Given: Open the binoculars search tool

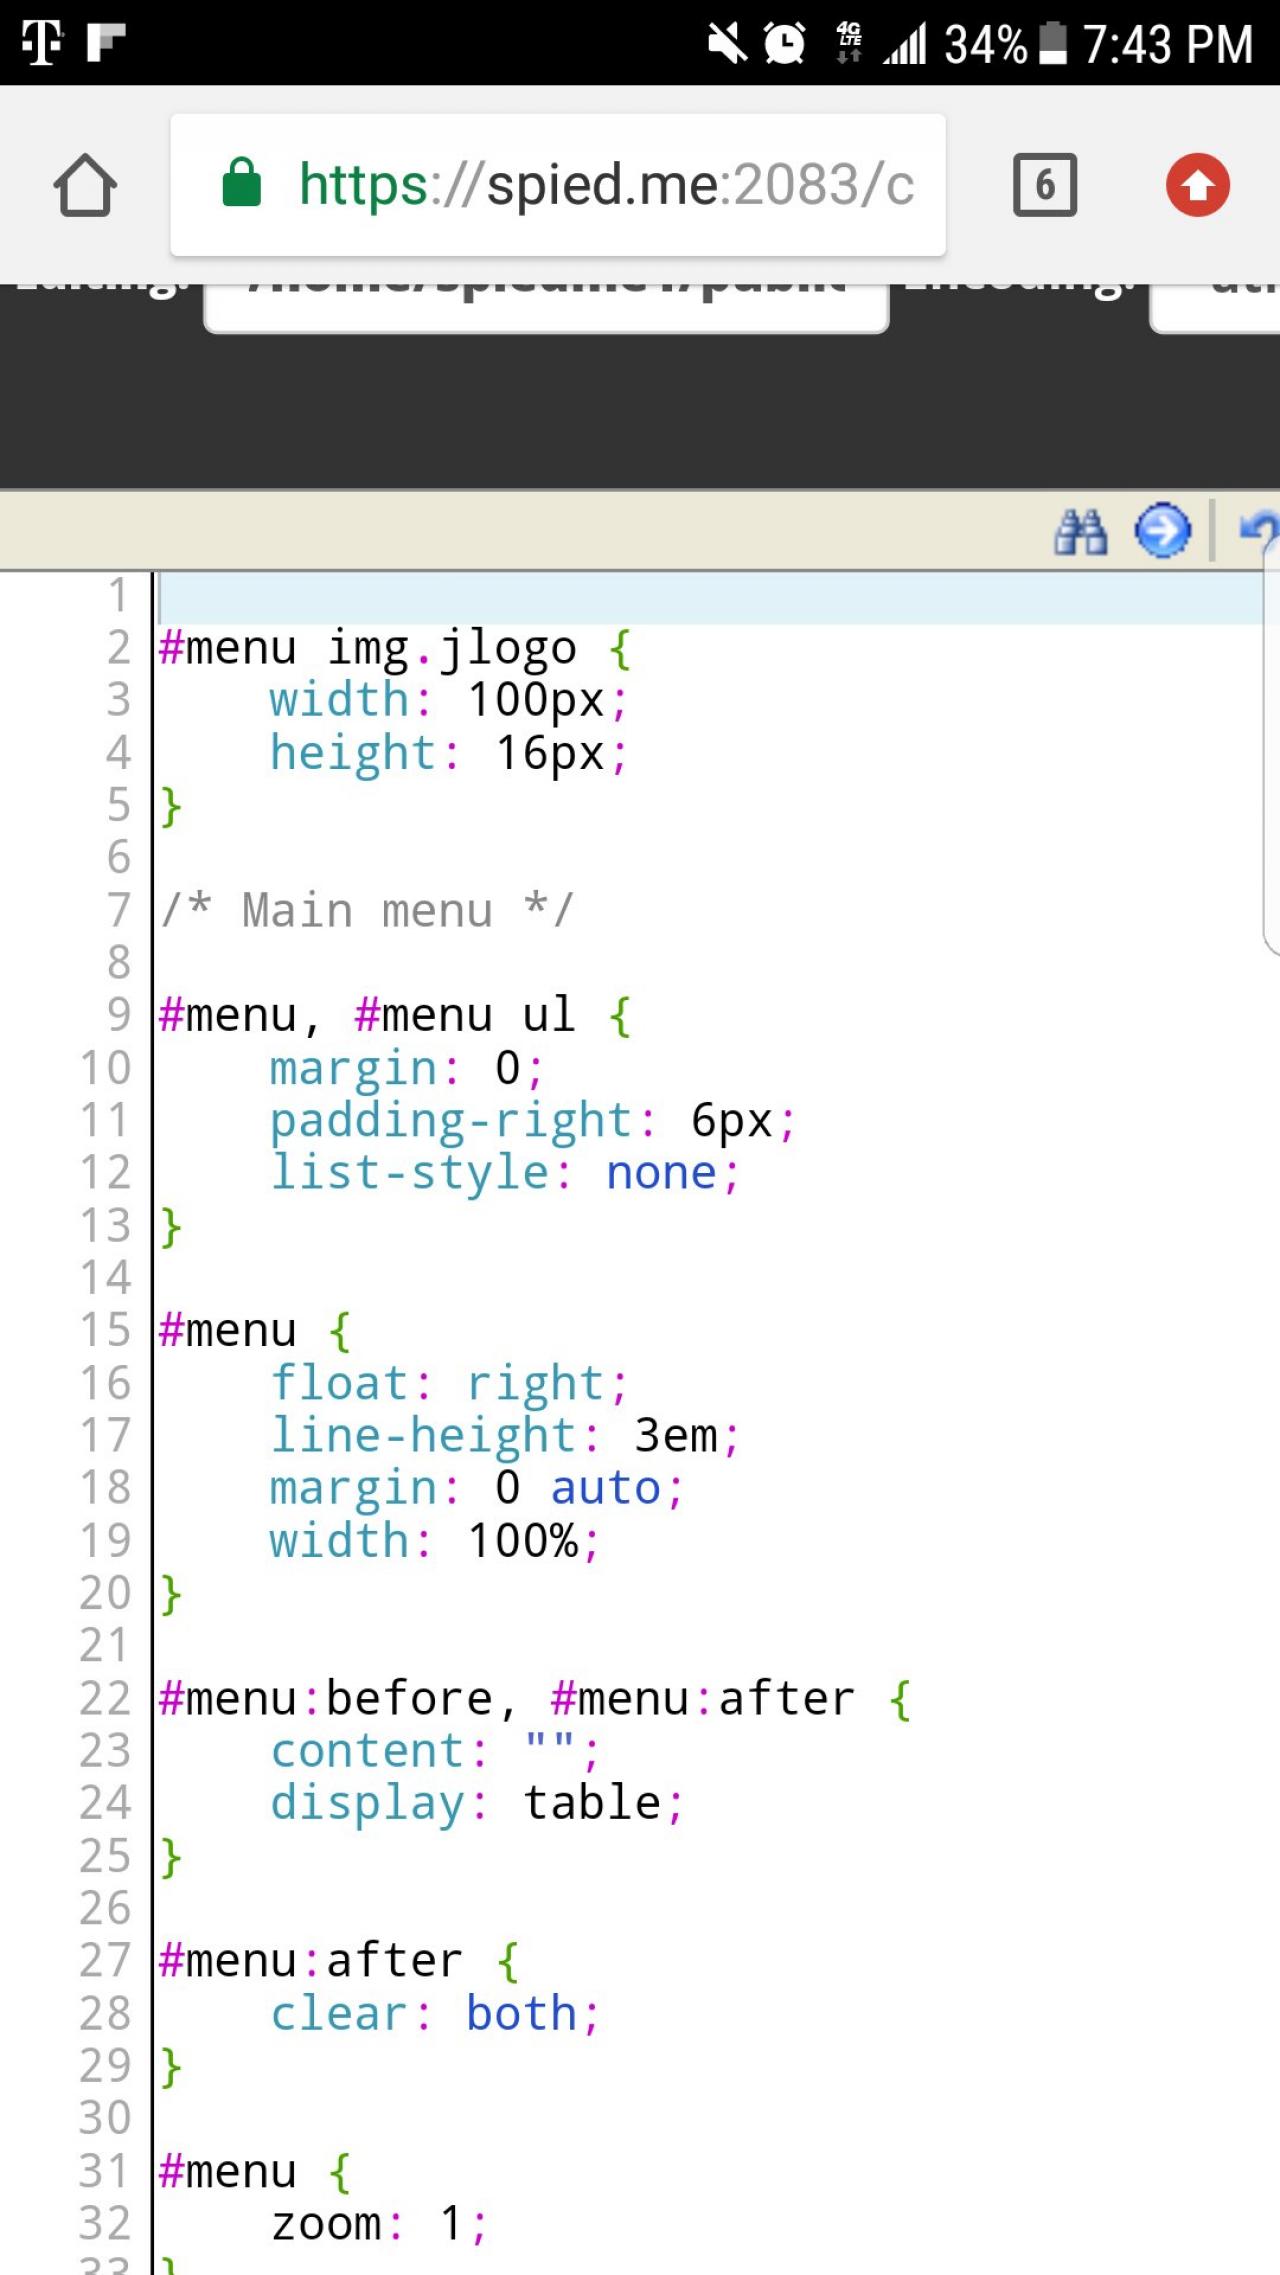Looking at the screenshot, I should [x=1080, y=531].
